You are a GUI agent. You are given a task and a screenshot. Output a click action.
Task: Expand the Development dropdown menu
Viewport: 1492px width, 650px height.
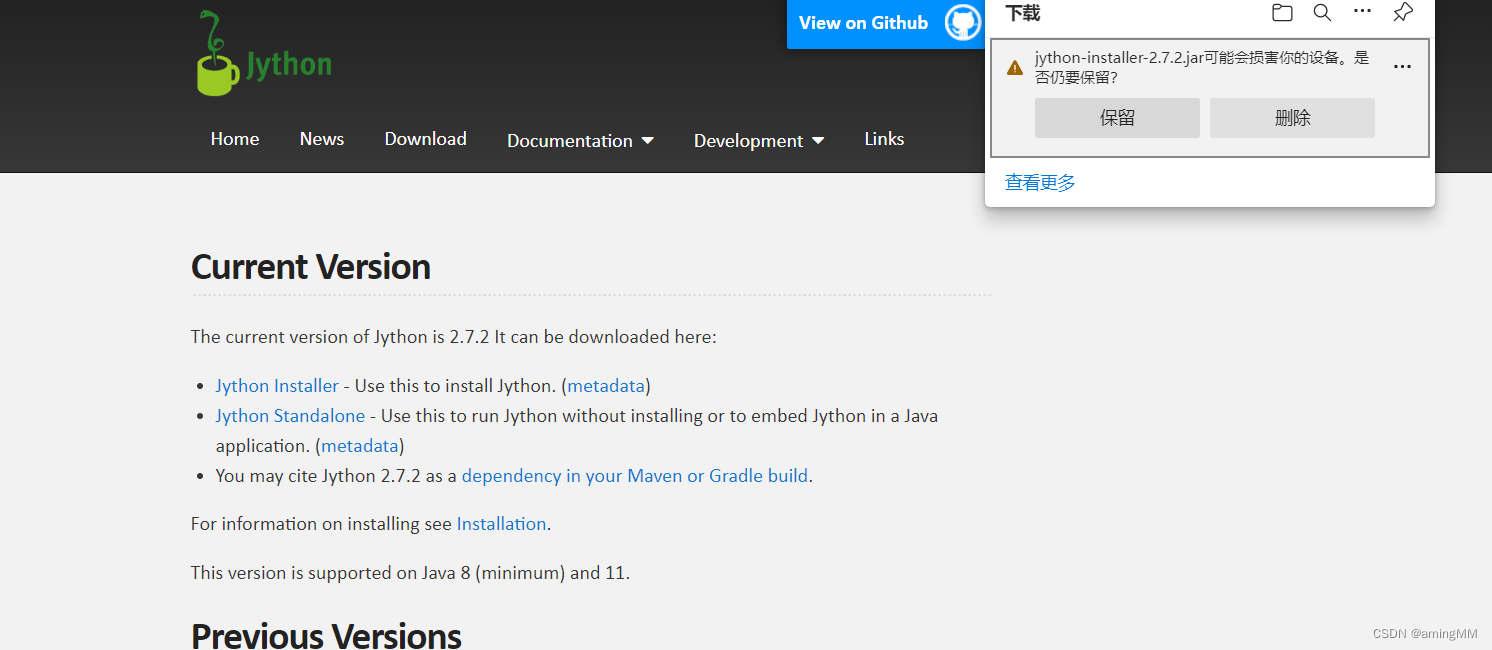(x=759, y=141)
